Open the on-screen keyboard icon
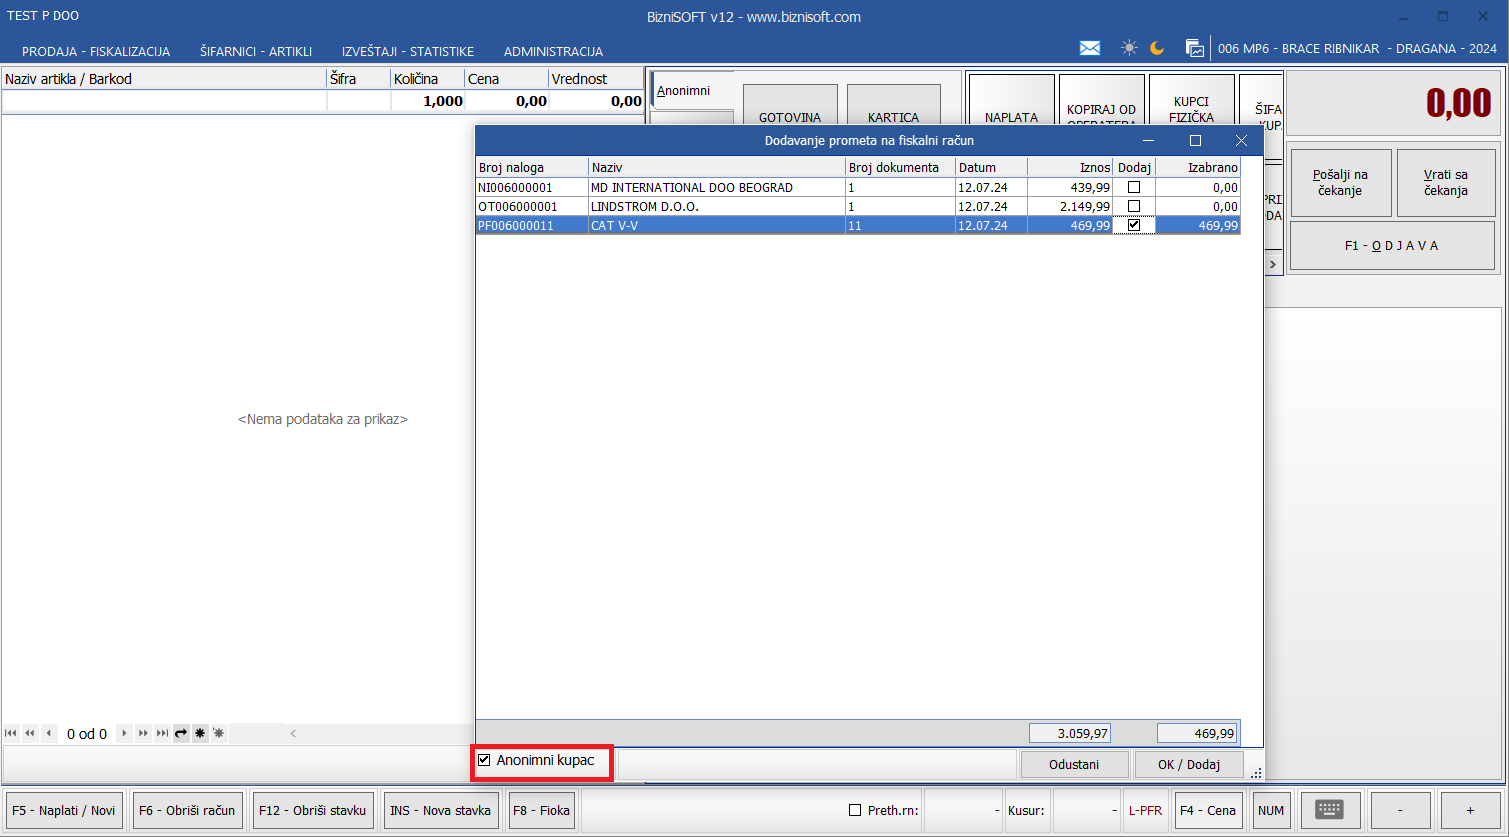This screenshot has width=1509, height=837. click(x=1330, y=810)
